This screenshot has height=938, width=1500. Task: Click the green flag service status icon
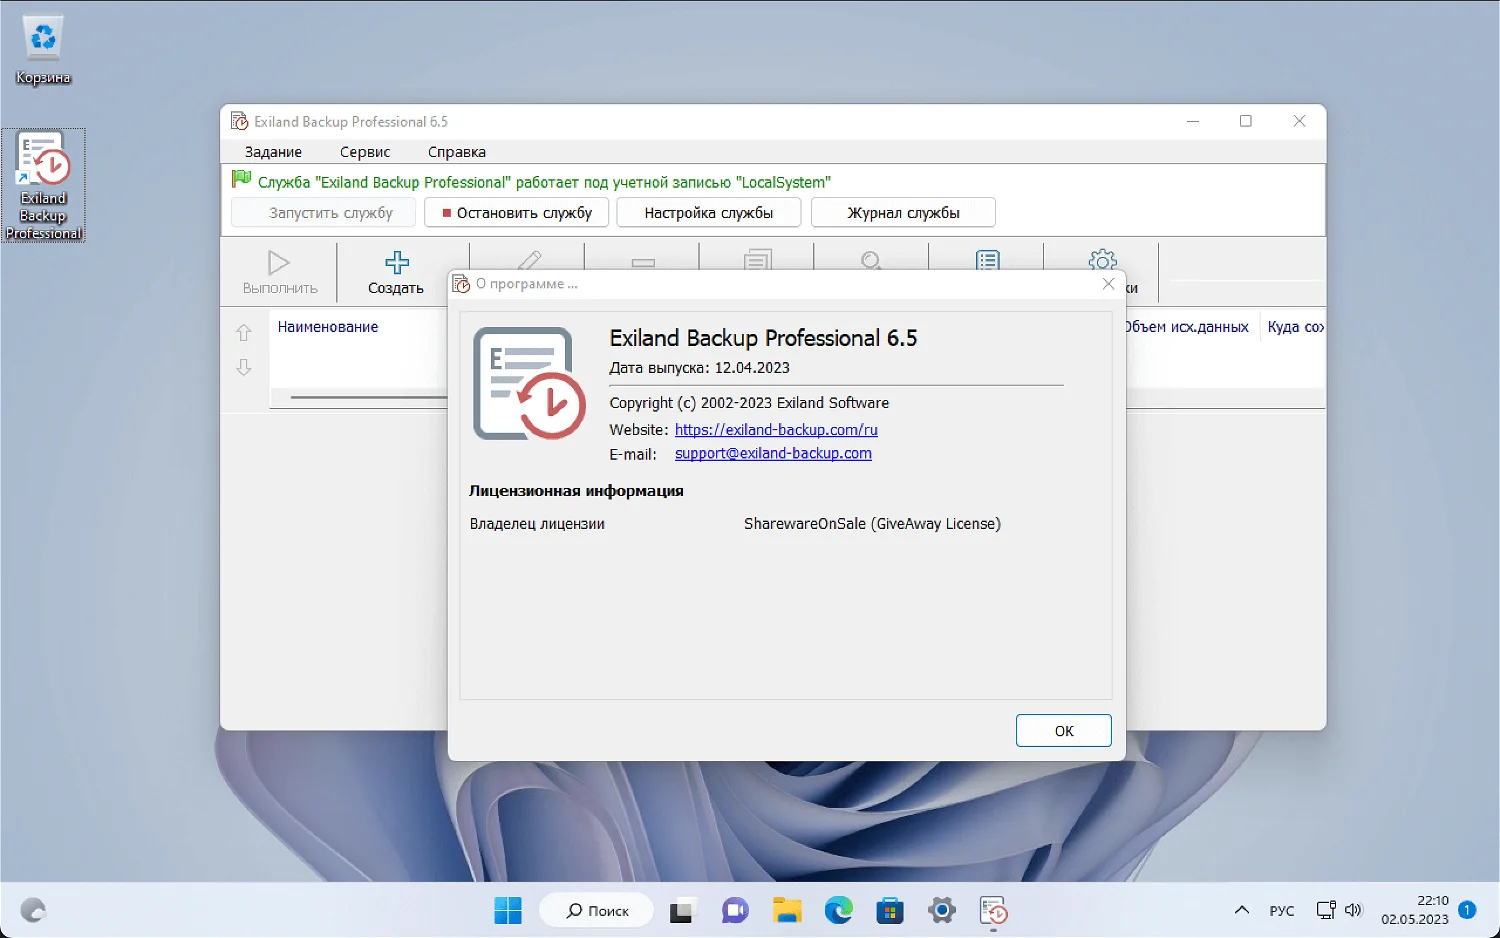241,180
